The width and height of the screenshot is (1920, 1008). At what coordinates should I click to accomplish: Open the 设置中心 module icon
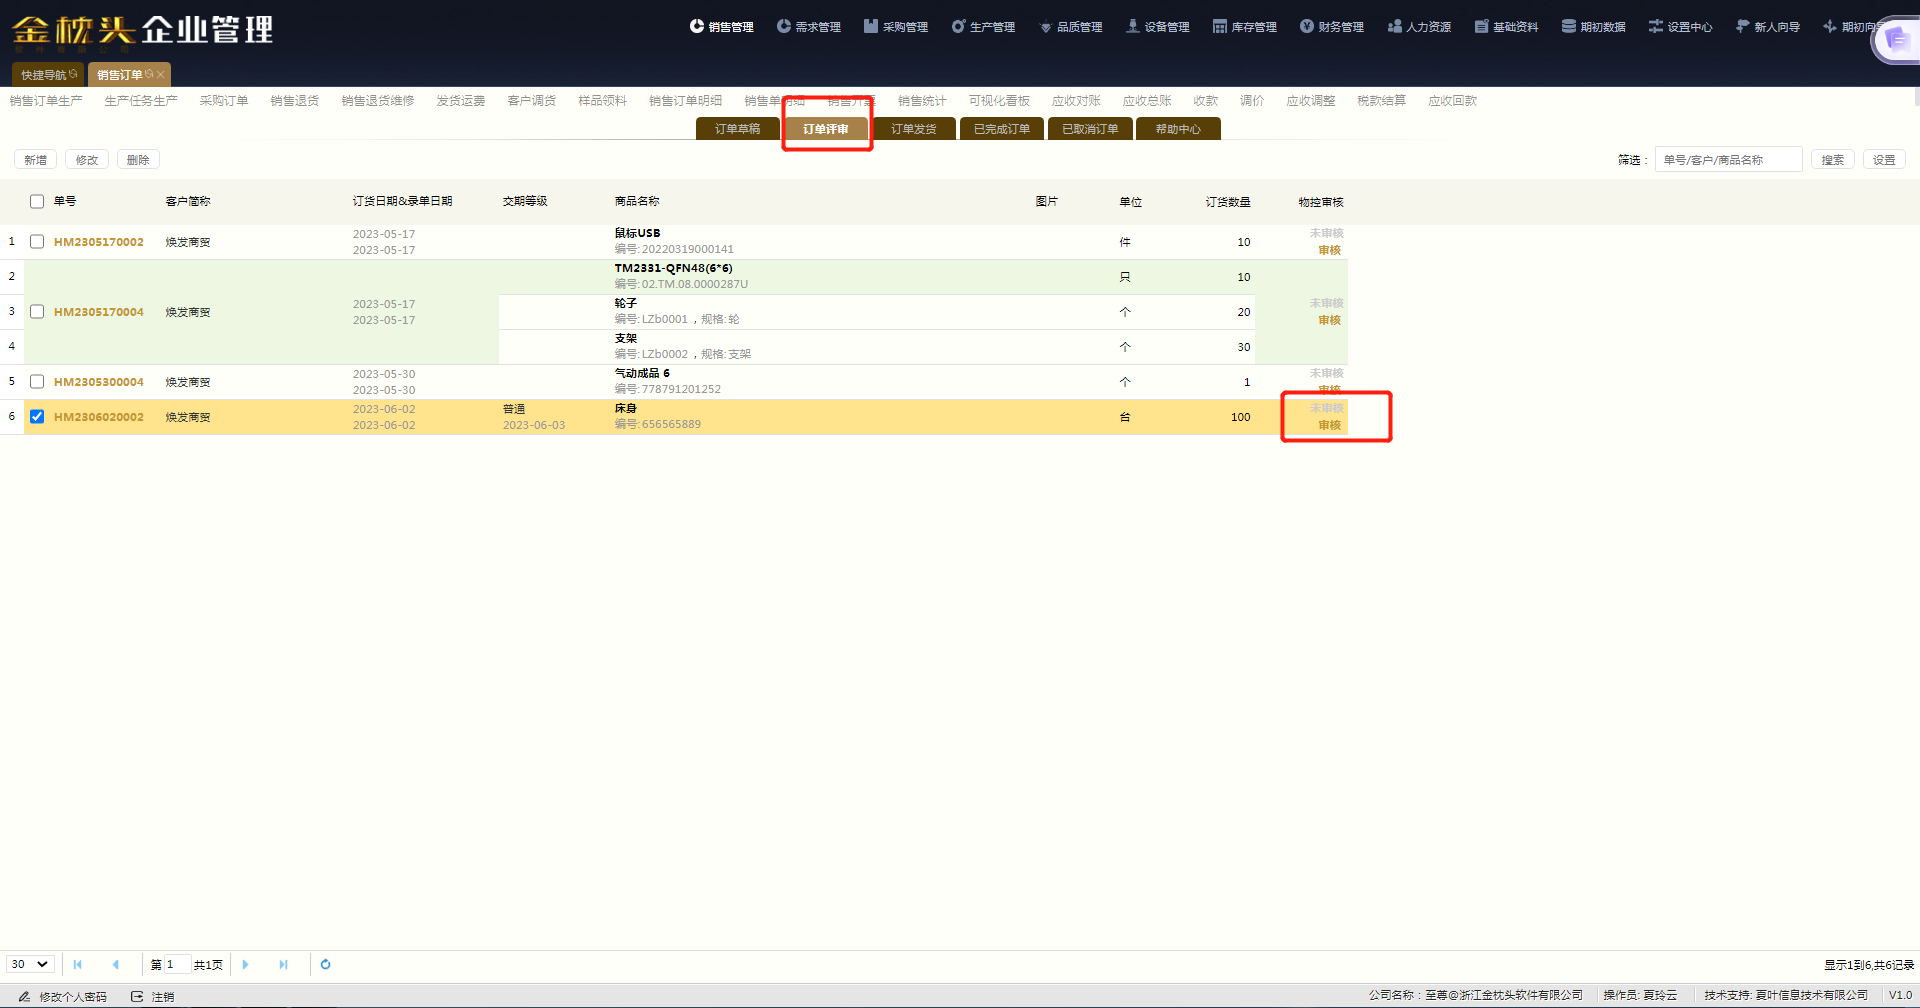(x=1656, y=26)
